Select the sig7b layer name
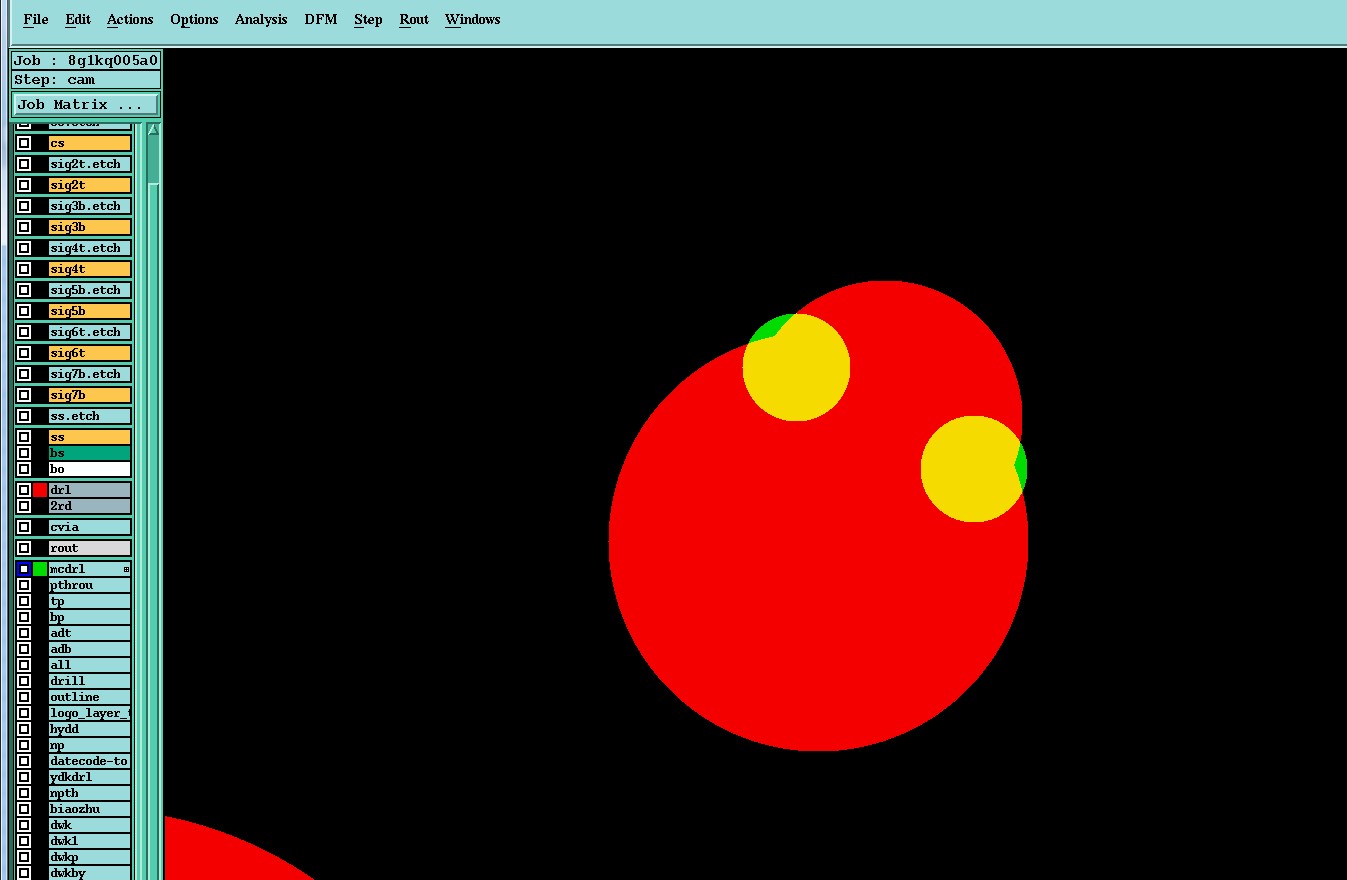 pos(90,395)
